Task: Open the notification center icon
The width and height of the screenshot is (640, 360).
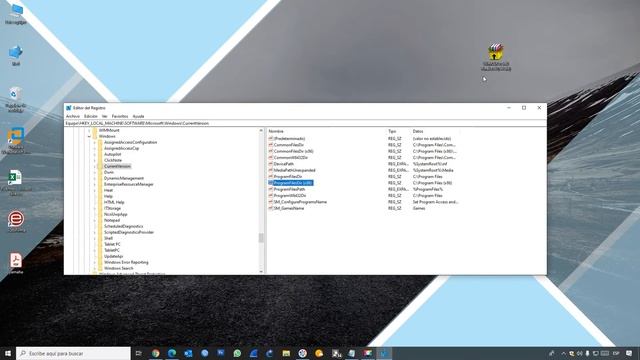Action: 629,353
